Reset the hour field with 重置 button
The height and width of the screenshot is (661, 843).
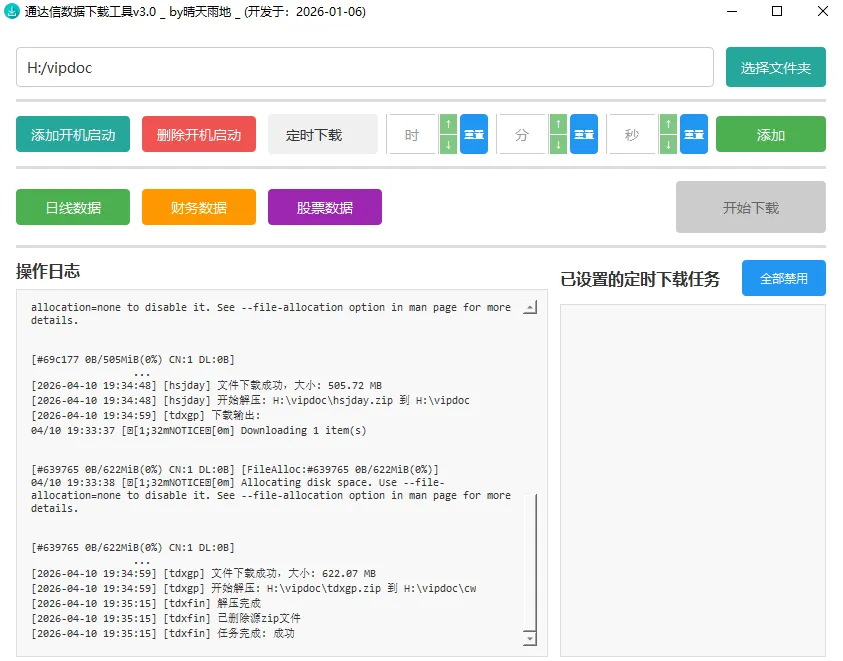pos(474,134)
